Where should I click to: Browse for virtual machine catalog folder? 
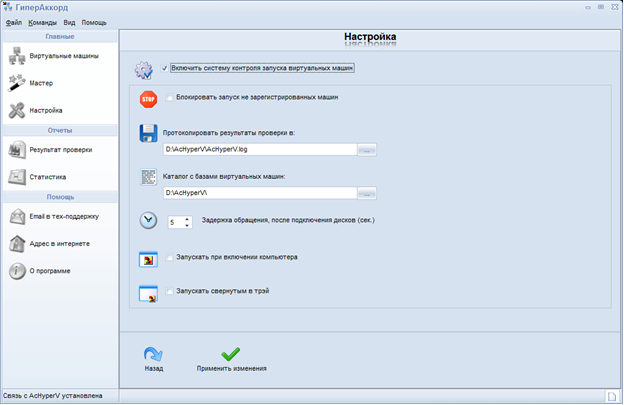(x=367, y=193)
